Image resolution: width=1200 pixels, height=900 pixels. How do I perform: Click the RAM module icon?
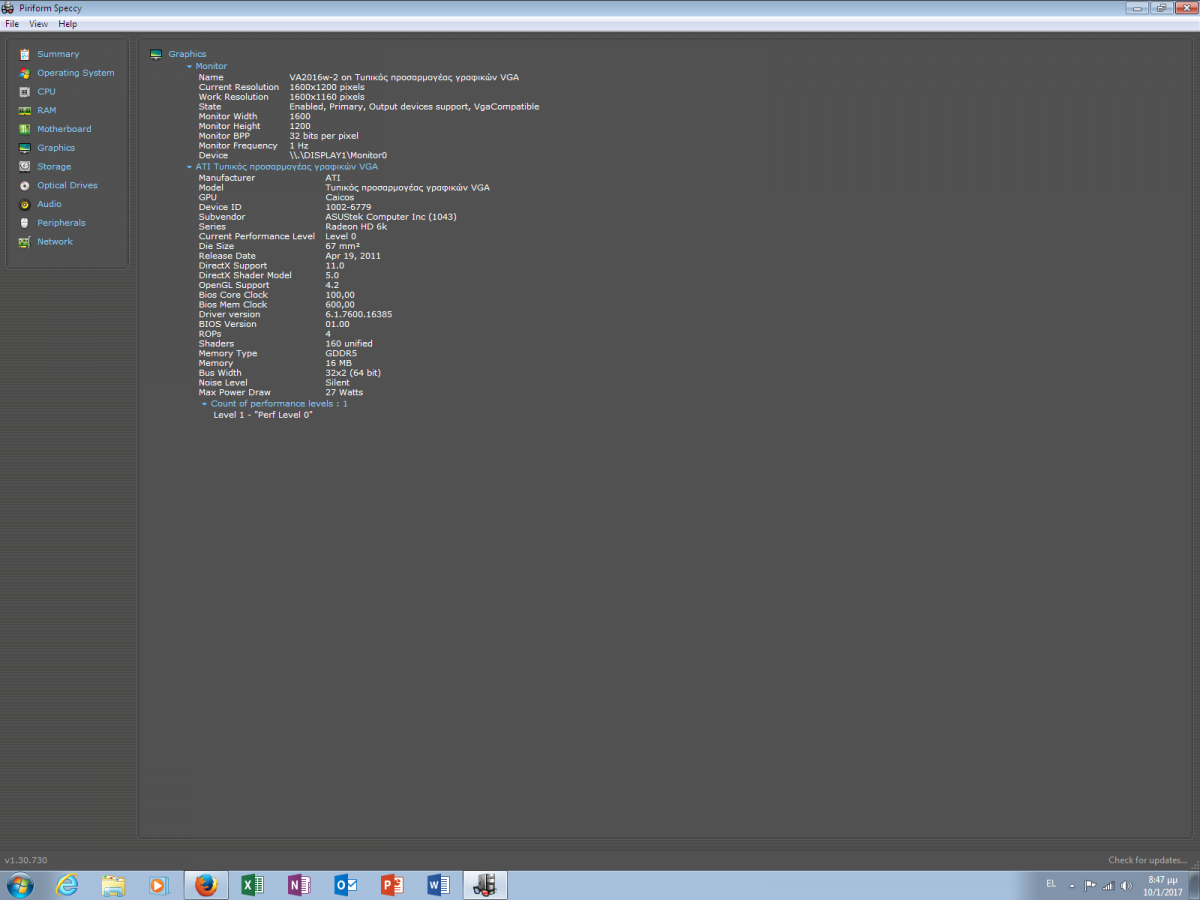point(25,110)
